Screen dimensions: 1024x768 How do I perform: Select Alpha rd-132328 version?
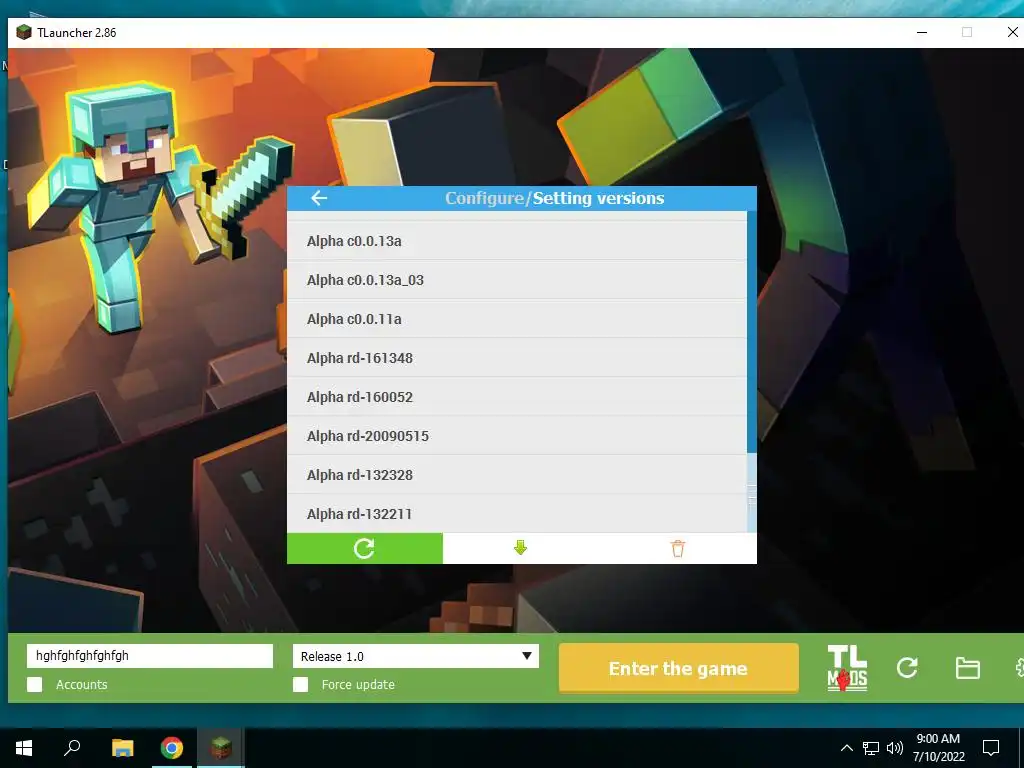coord(517,475)
